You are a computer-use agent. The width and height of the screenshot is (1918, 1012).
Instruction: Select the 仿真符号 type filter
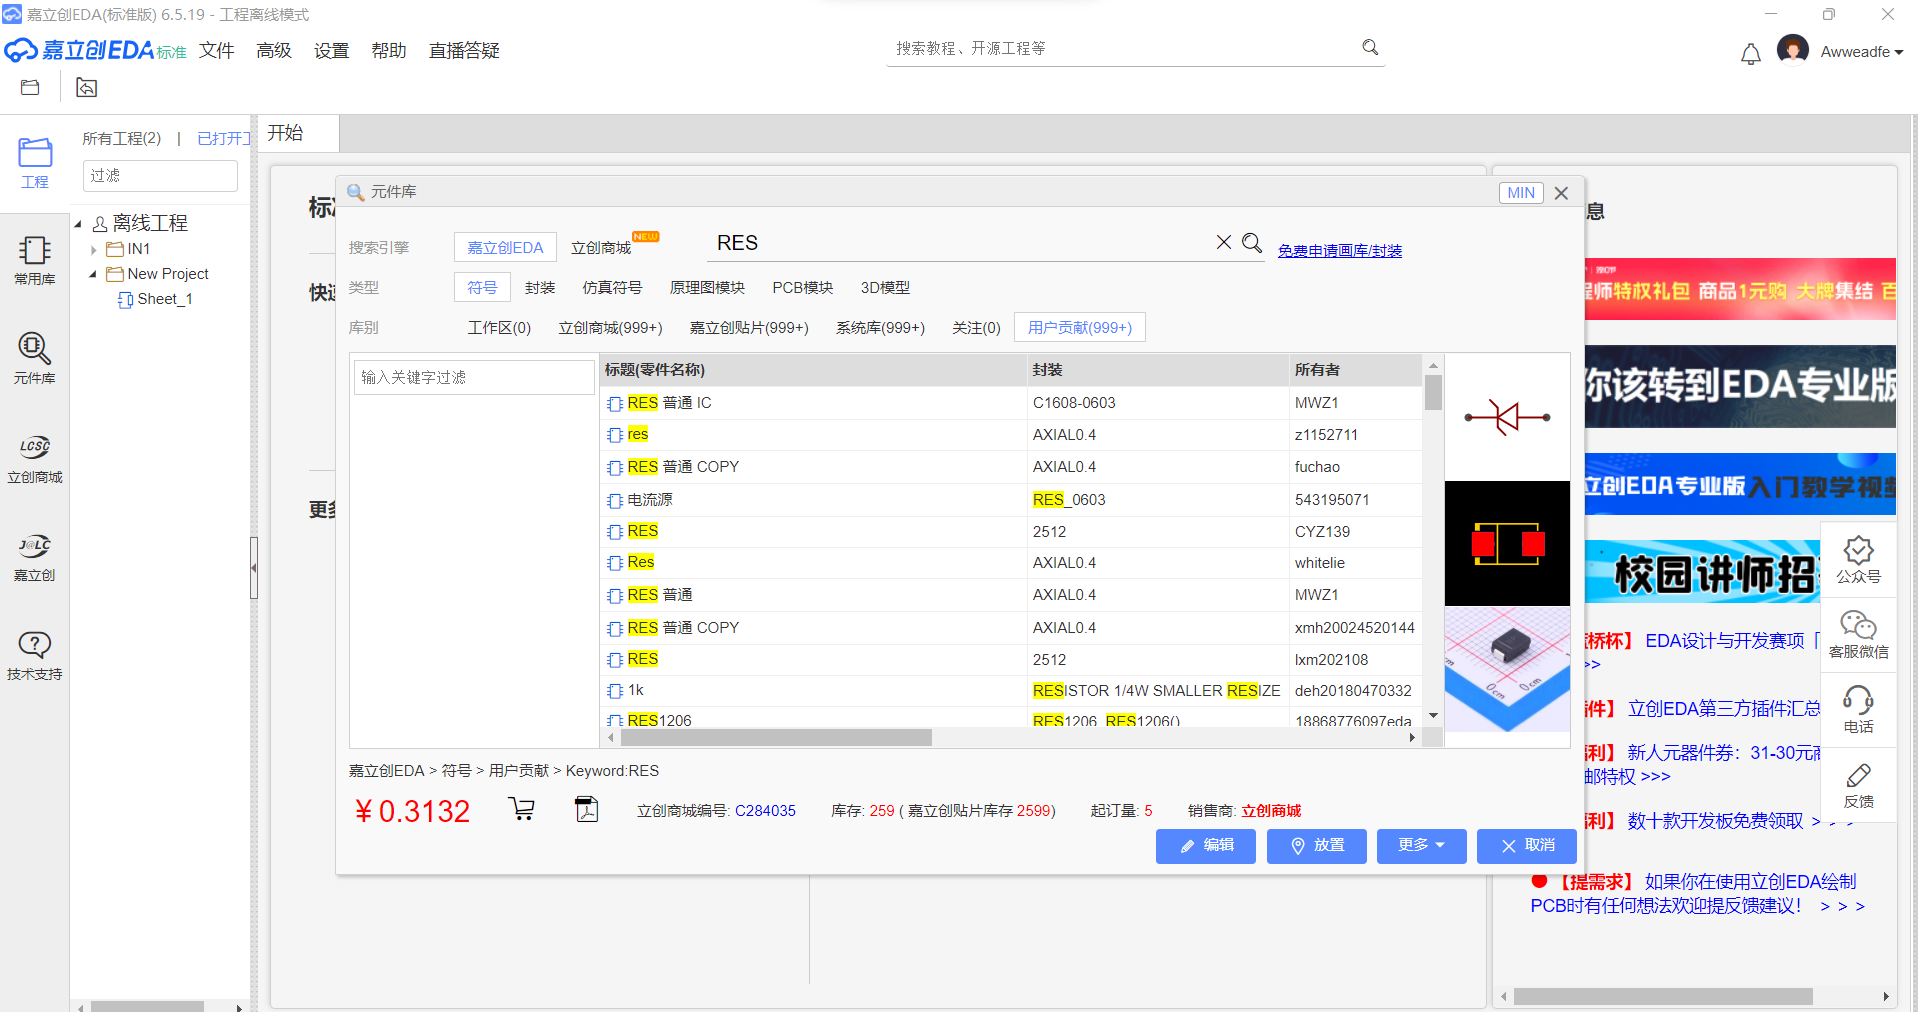tap(612, 287)
